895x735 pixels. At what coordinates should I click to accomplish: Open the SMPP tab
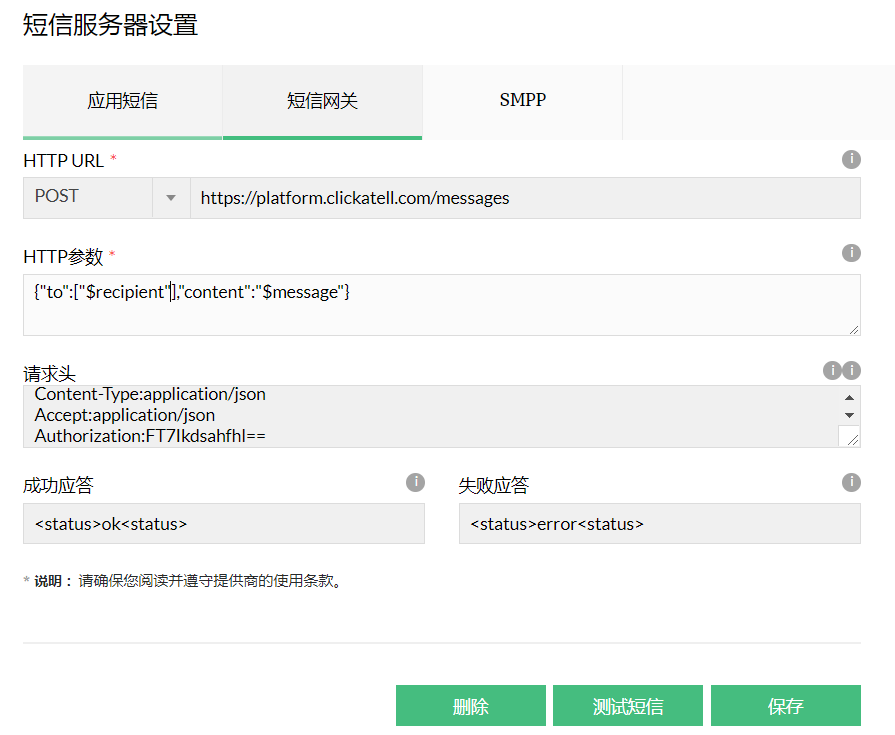pos(522,101)
